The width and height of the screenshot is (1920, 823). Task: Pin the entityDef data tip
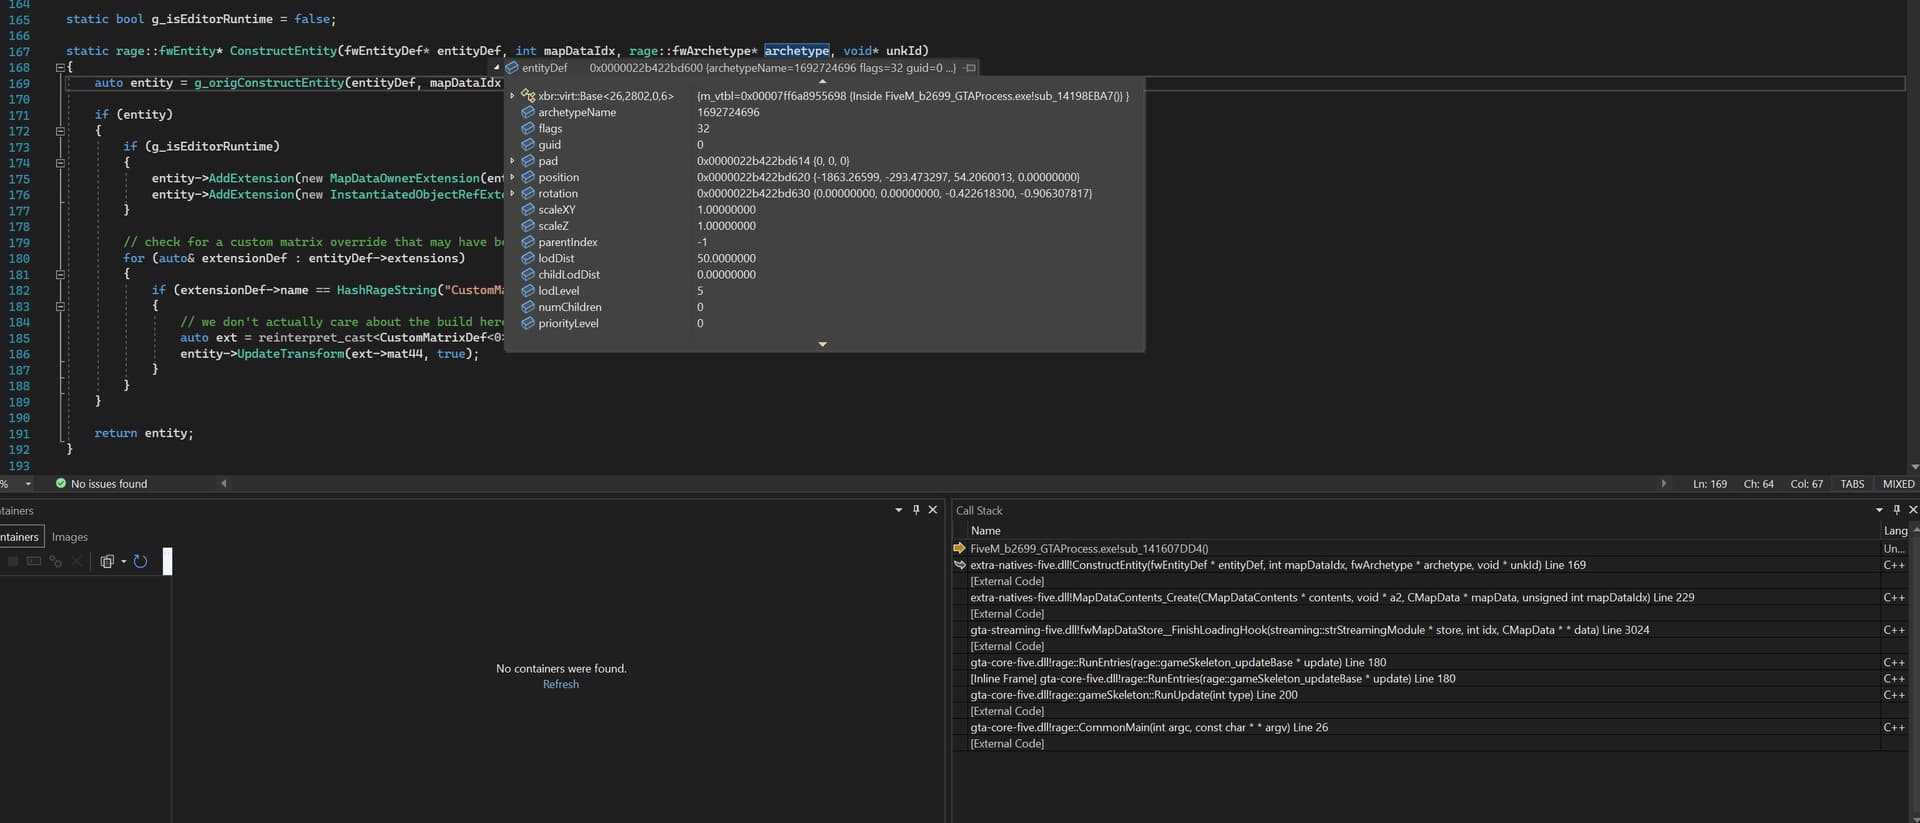click(x=969, y=68)
